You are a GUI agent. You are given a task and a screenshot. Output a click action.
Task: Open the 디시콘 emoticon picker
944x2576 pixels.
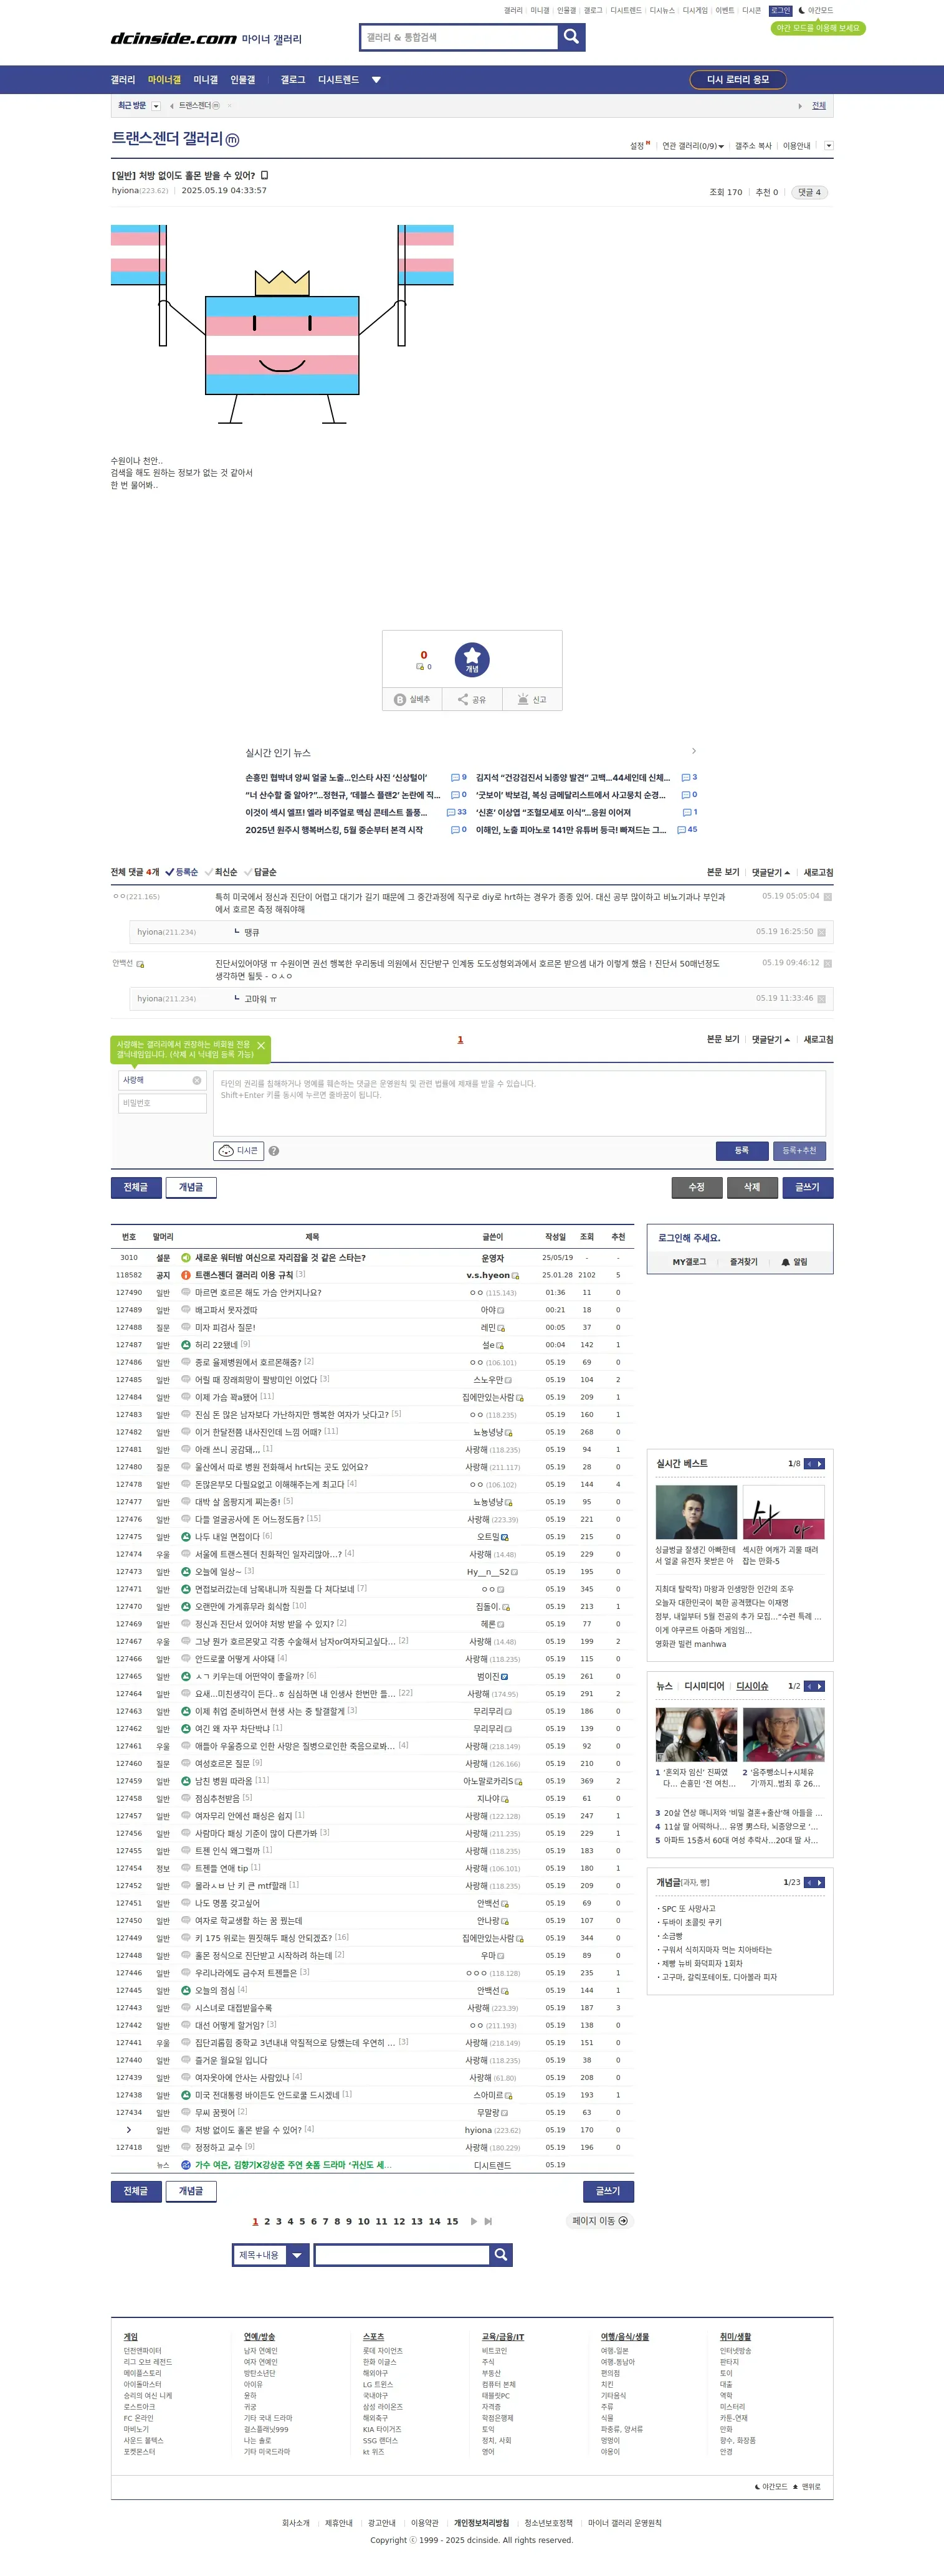(x=239, y=1151)
